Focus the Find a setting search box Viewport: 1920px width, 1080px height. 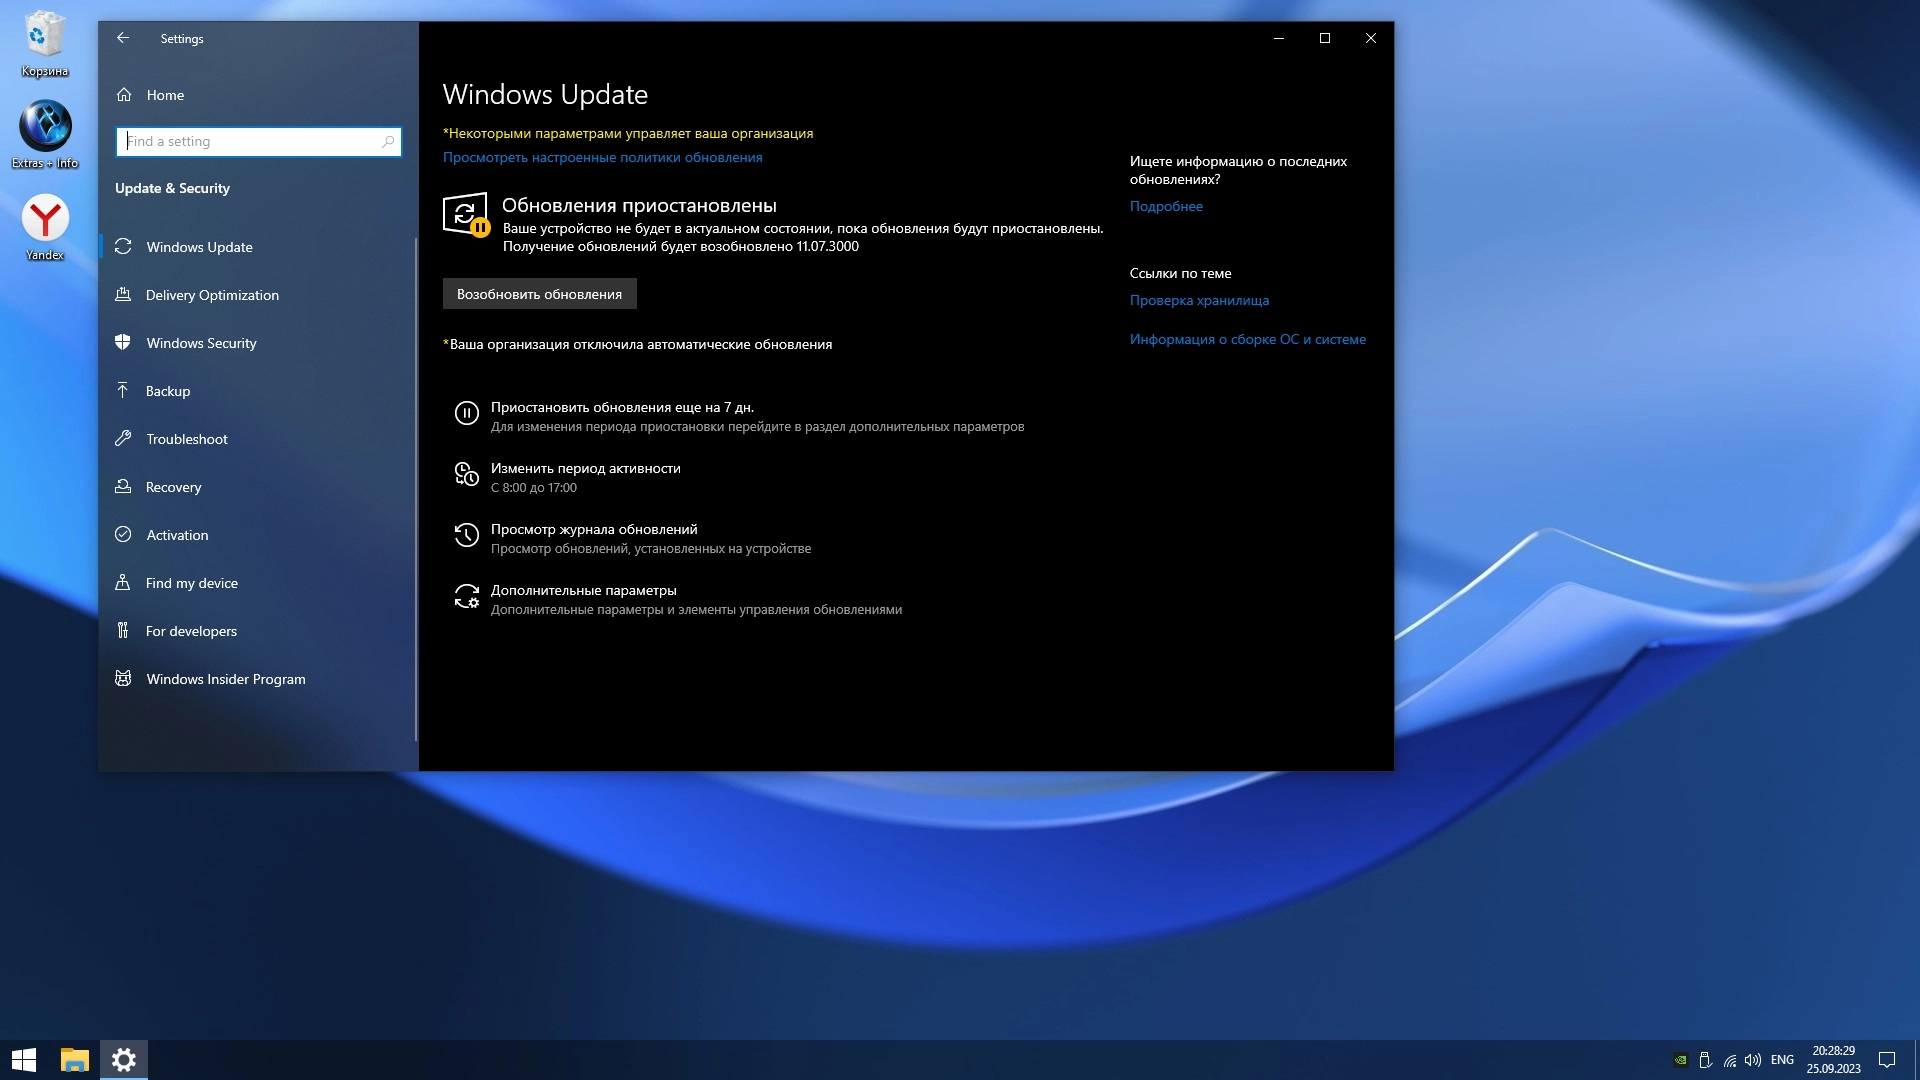pyautogui.click(x=250, y=142)
